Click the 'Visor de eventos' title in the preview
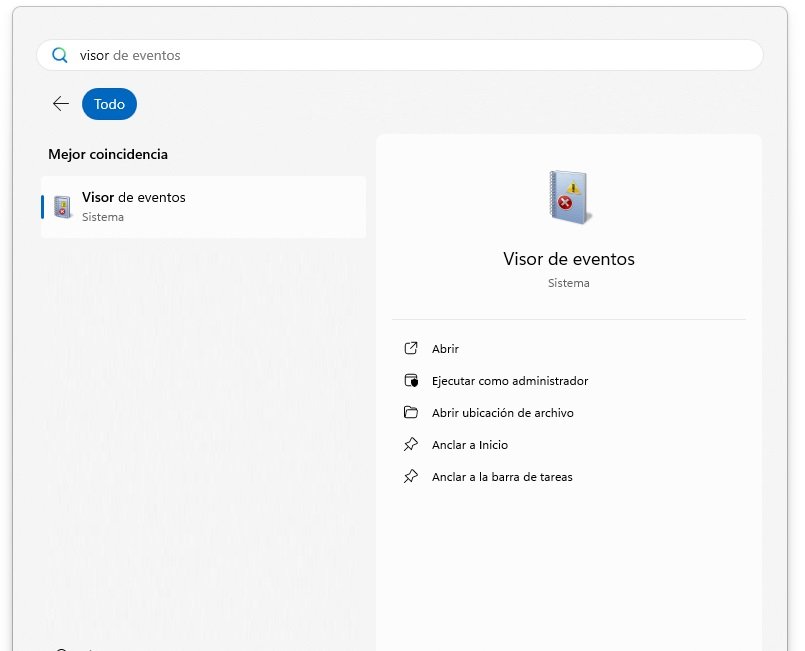Screen dimensions: 805x651 569,259
